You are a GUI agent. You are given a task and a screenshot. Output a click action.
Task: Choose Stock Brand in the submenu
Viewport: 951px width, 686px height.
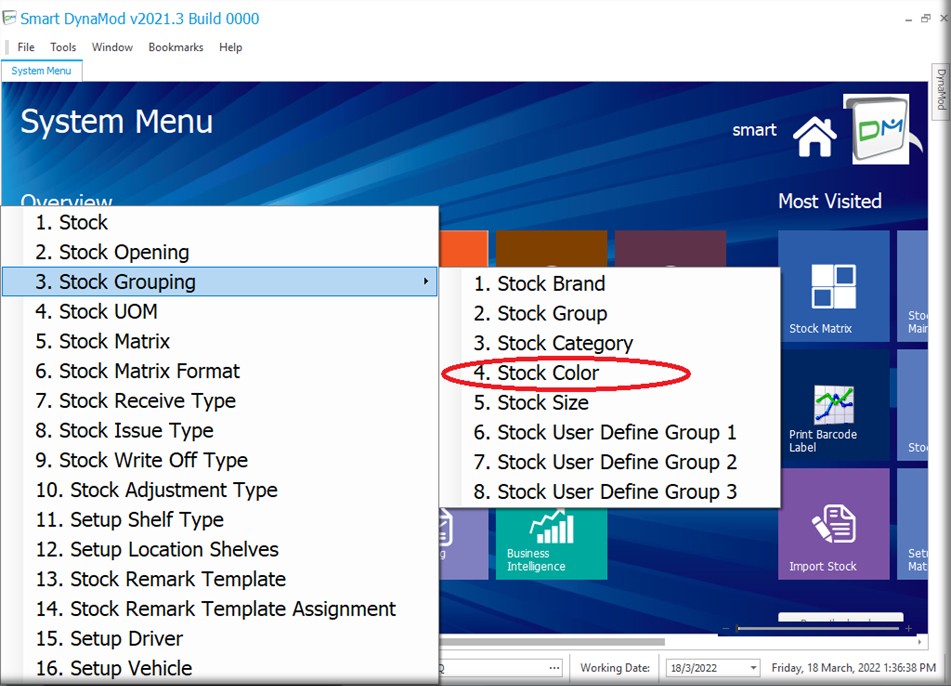(551, 284)
